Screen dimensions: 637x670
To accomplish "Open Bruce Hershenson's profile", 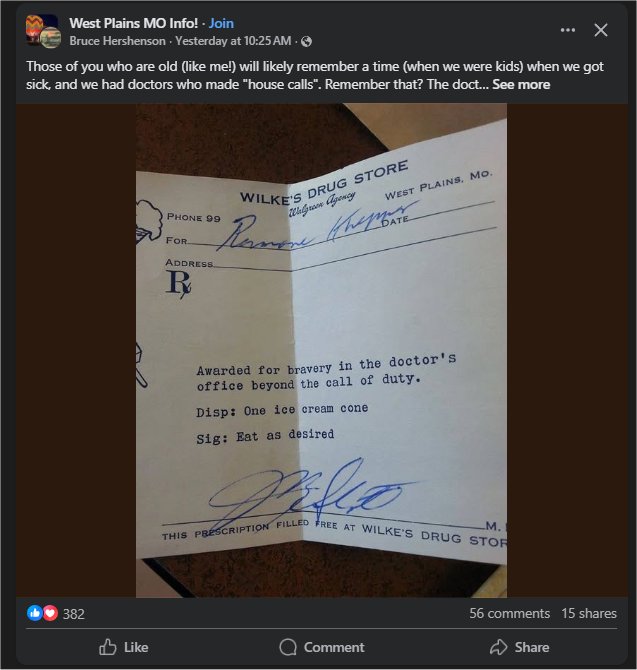I will tap(117, 41).
